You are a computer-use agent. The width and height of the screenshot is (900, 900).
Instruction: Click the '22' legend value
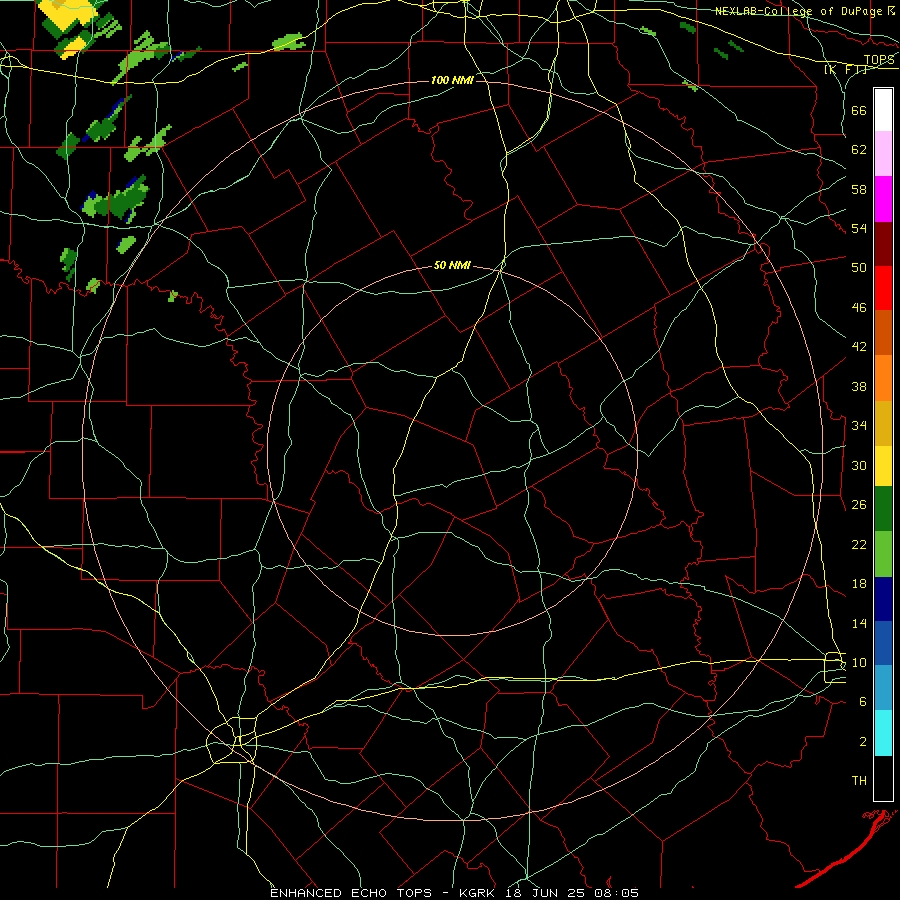(859, 544)
